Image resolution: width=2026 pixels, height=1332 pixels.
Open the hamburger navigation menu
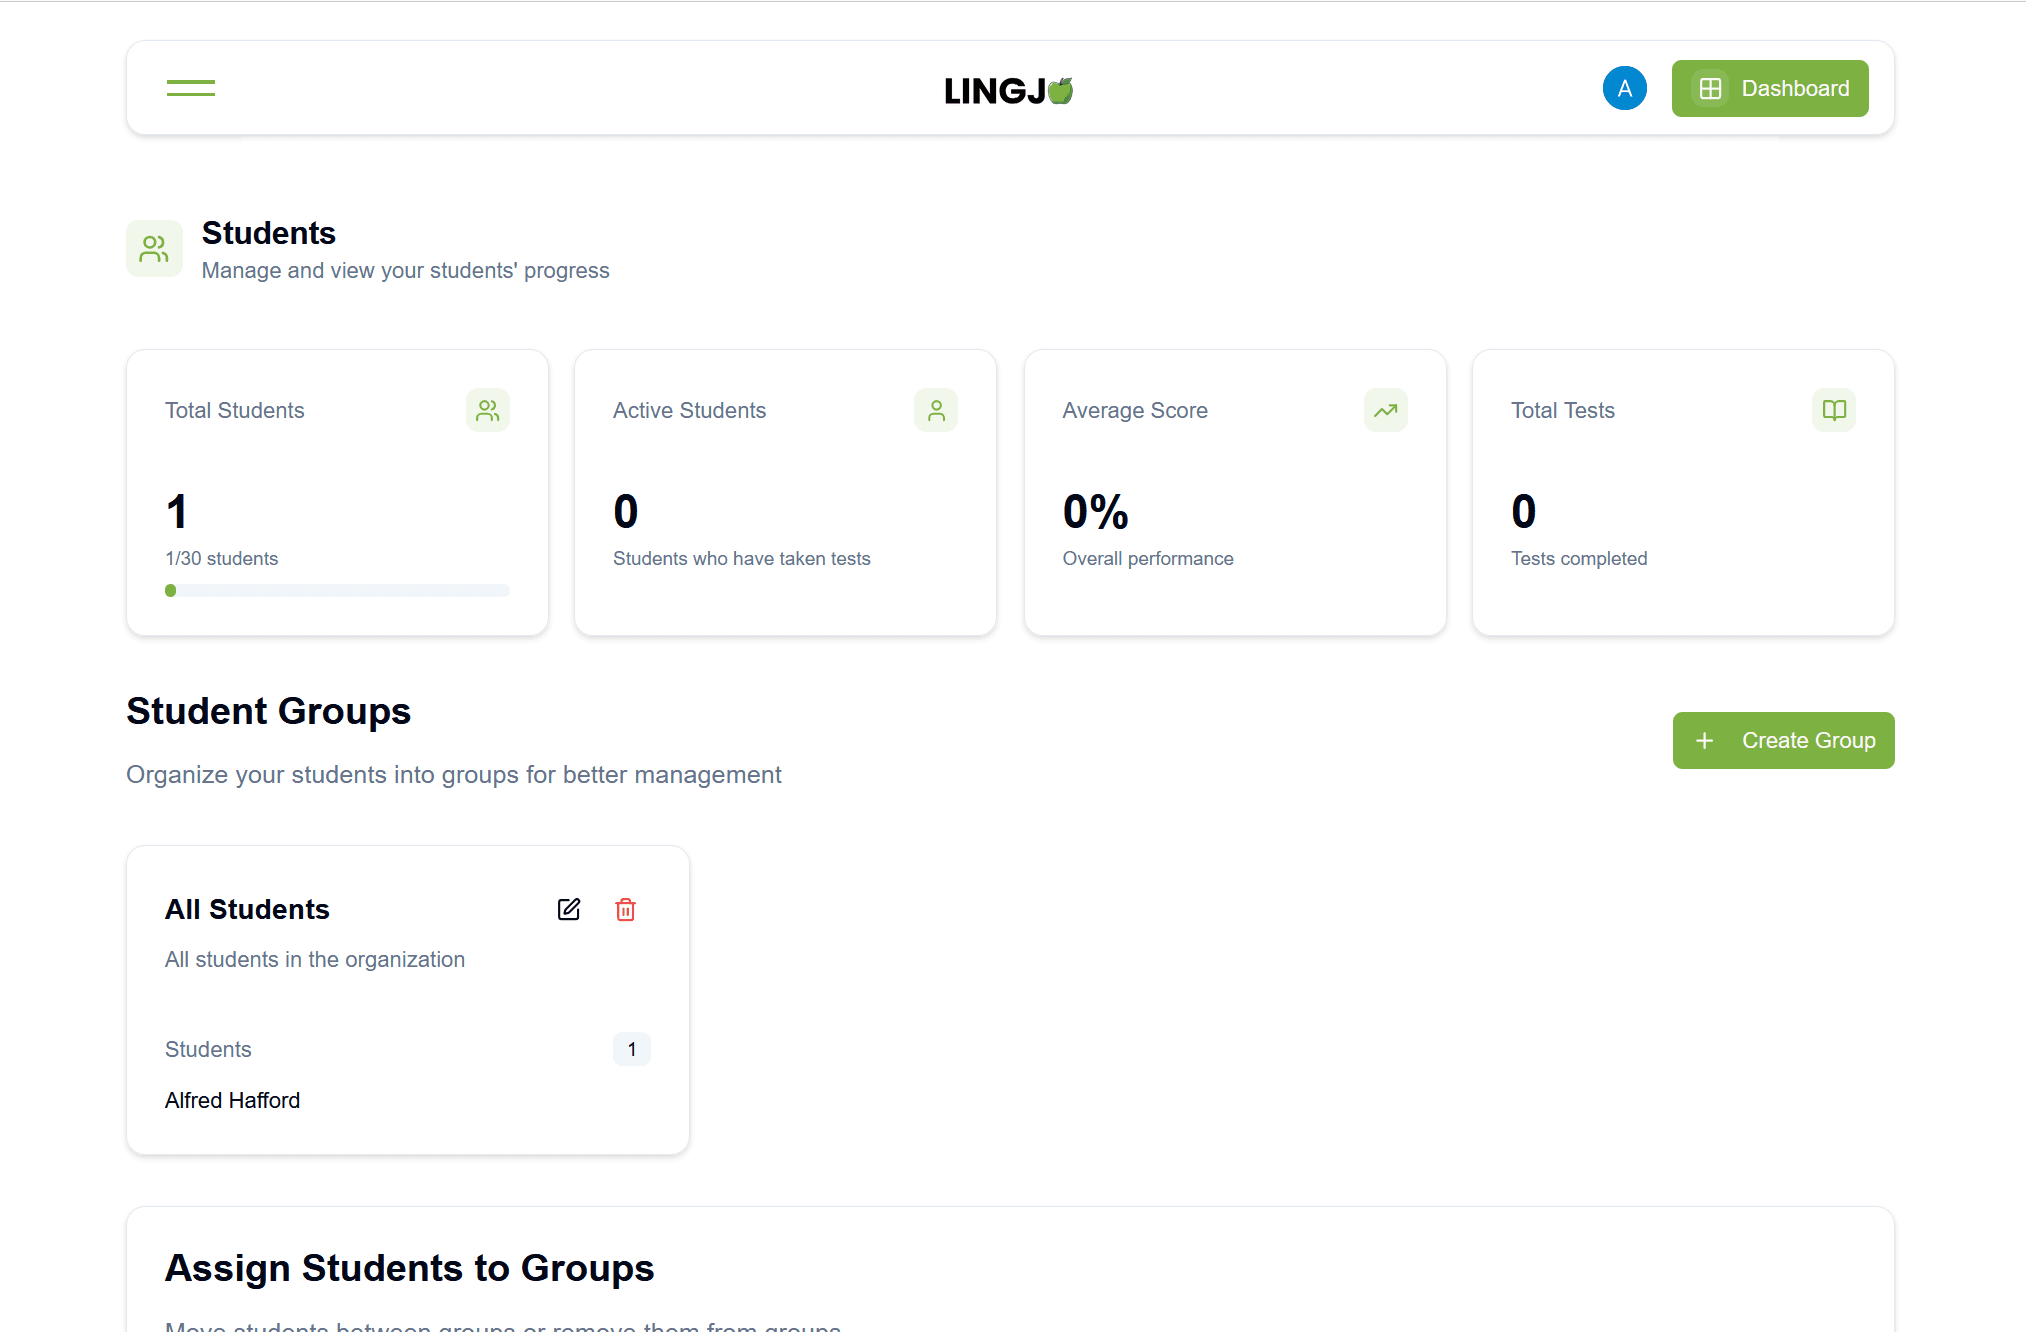(x=190, y=88)
